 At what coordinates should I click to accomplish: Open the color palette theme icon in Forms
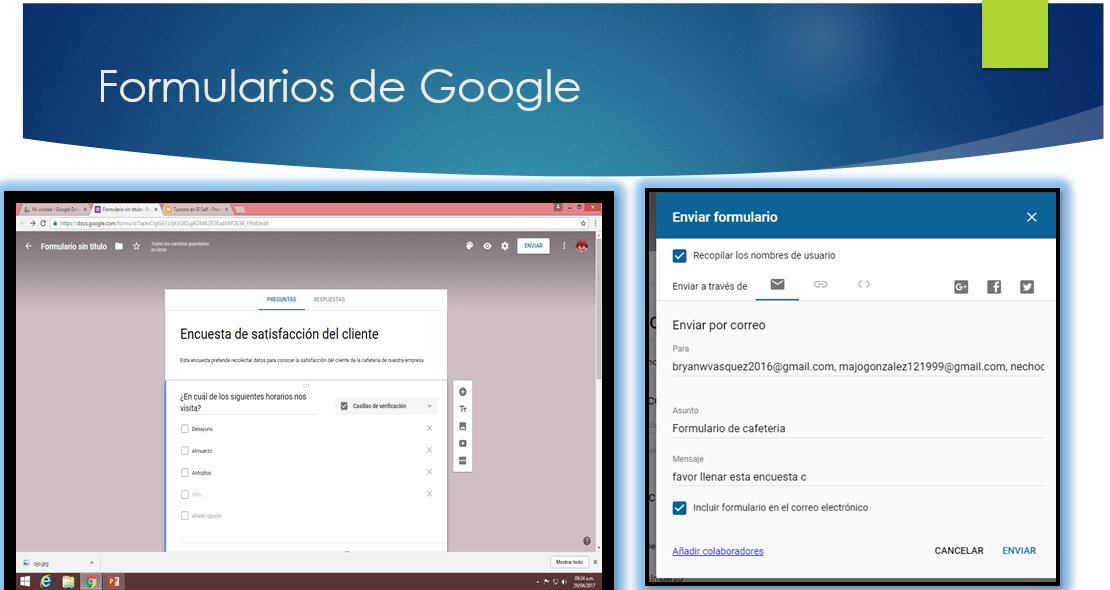[469, 246]
